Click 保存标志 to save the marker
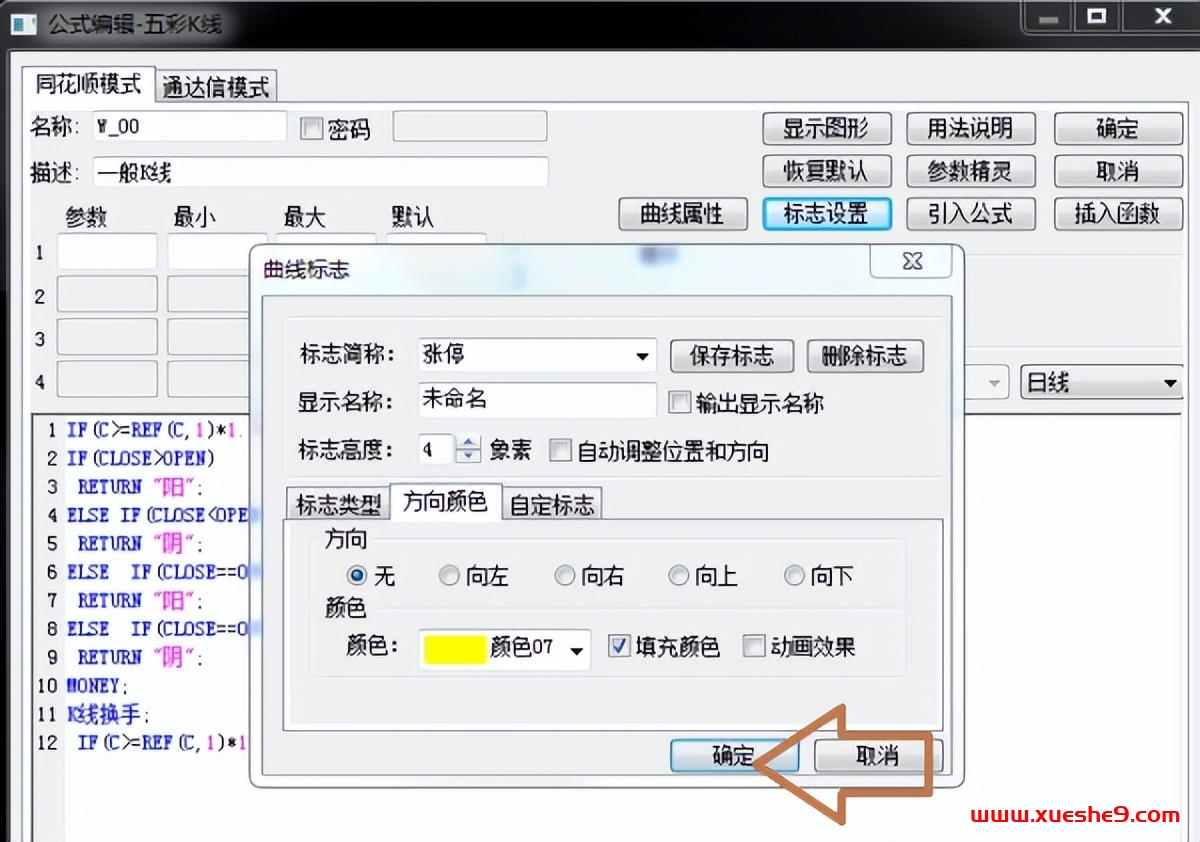 731,356
